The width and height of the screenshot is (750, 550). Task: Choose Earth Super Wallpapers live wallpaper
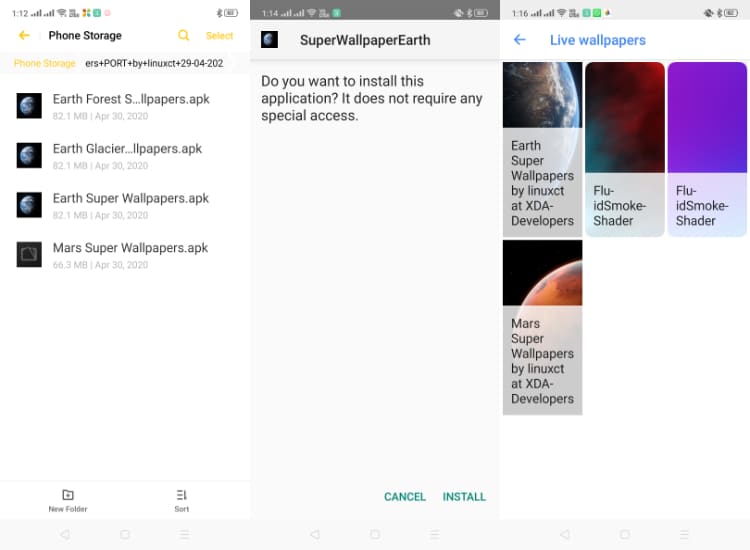pos(542,149)
